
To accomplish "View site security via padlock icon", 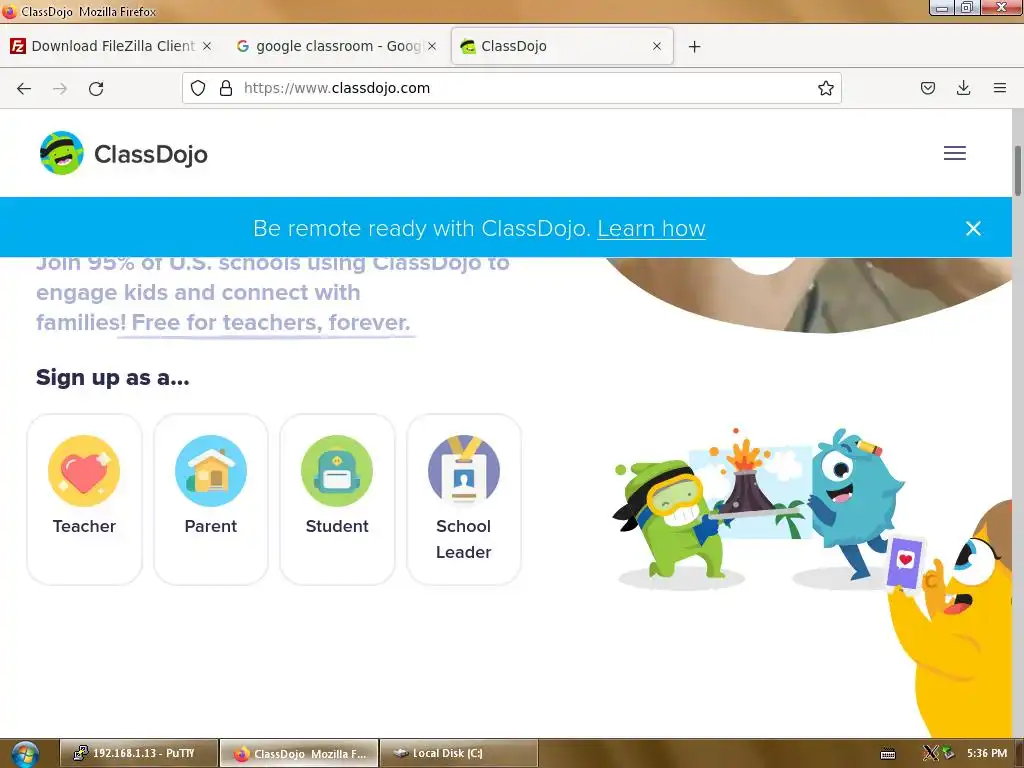I will [226, 88].
